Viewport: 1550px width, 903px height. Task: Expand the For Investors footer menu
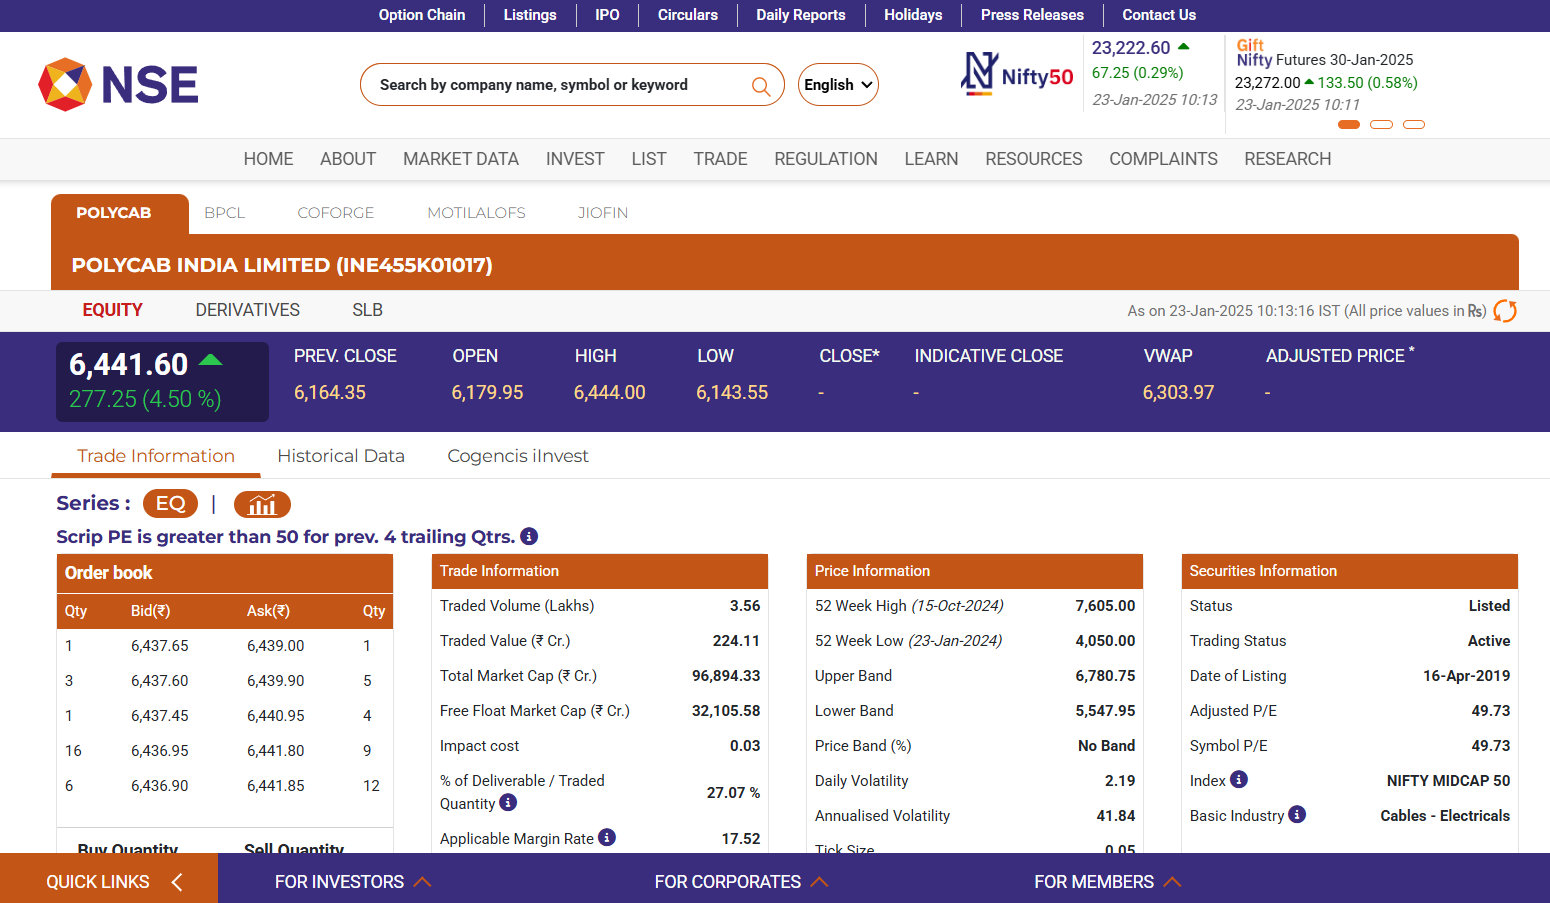pos(352,881)
